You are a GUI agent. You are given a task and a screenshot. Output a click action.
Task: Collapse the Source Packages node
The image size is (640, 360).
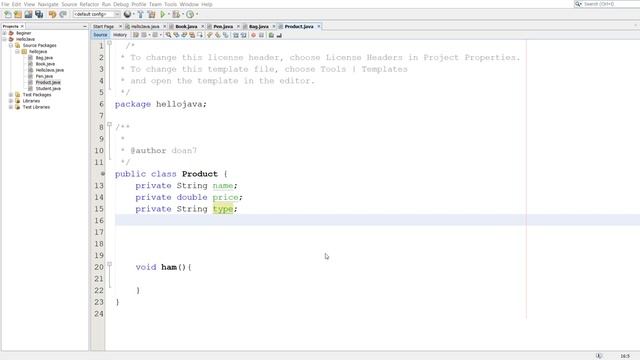click(11, 45)
